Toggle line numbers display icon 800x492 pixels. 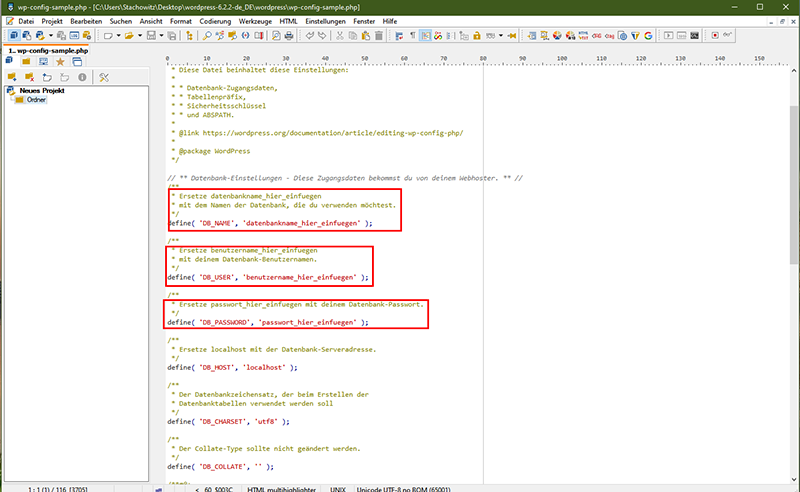coord(451,36)
